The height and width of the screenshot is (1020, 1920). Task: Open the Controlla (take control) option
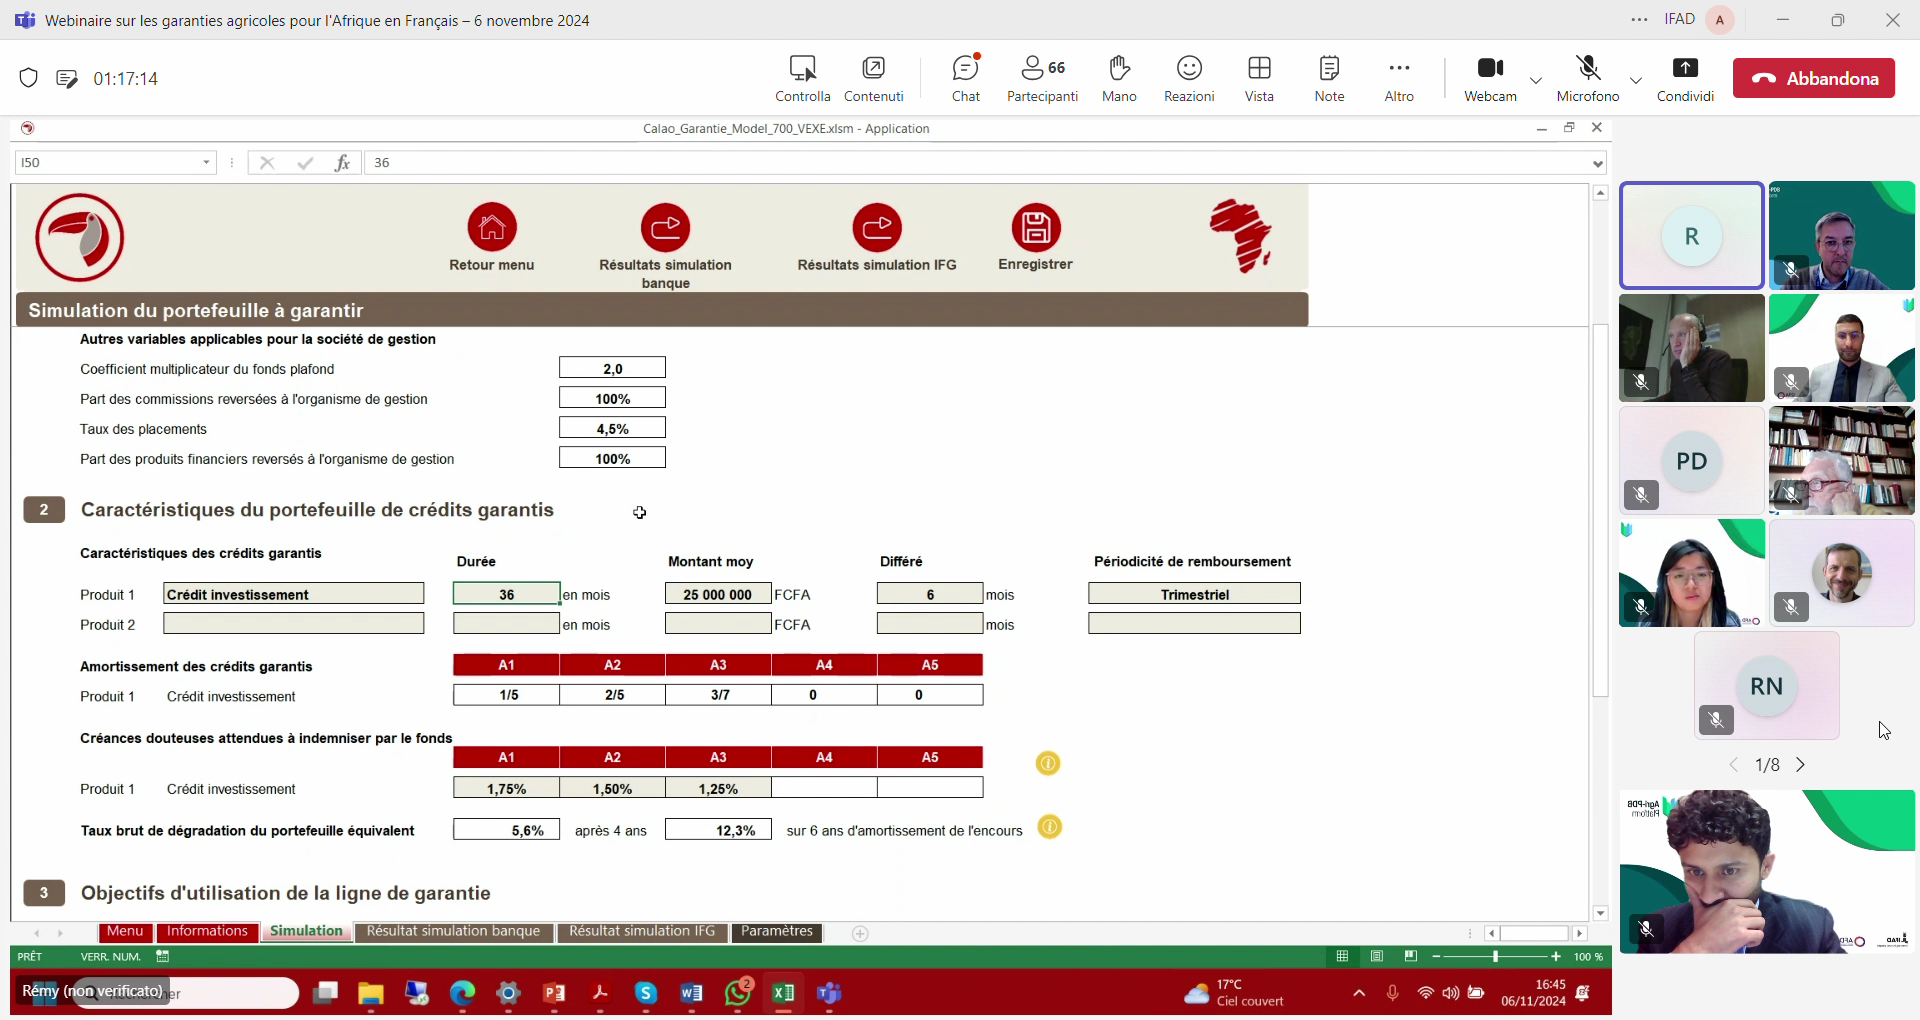click(x=803, y=79)
